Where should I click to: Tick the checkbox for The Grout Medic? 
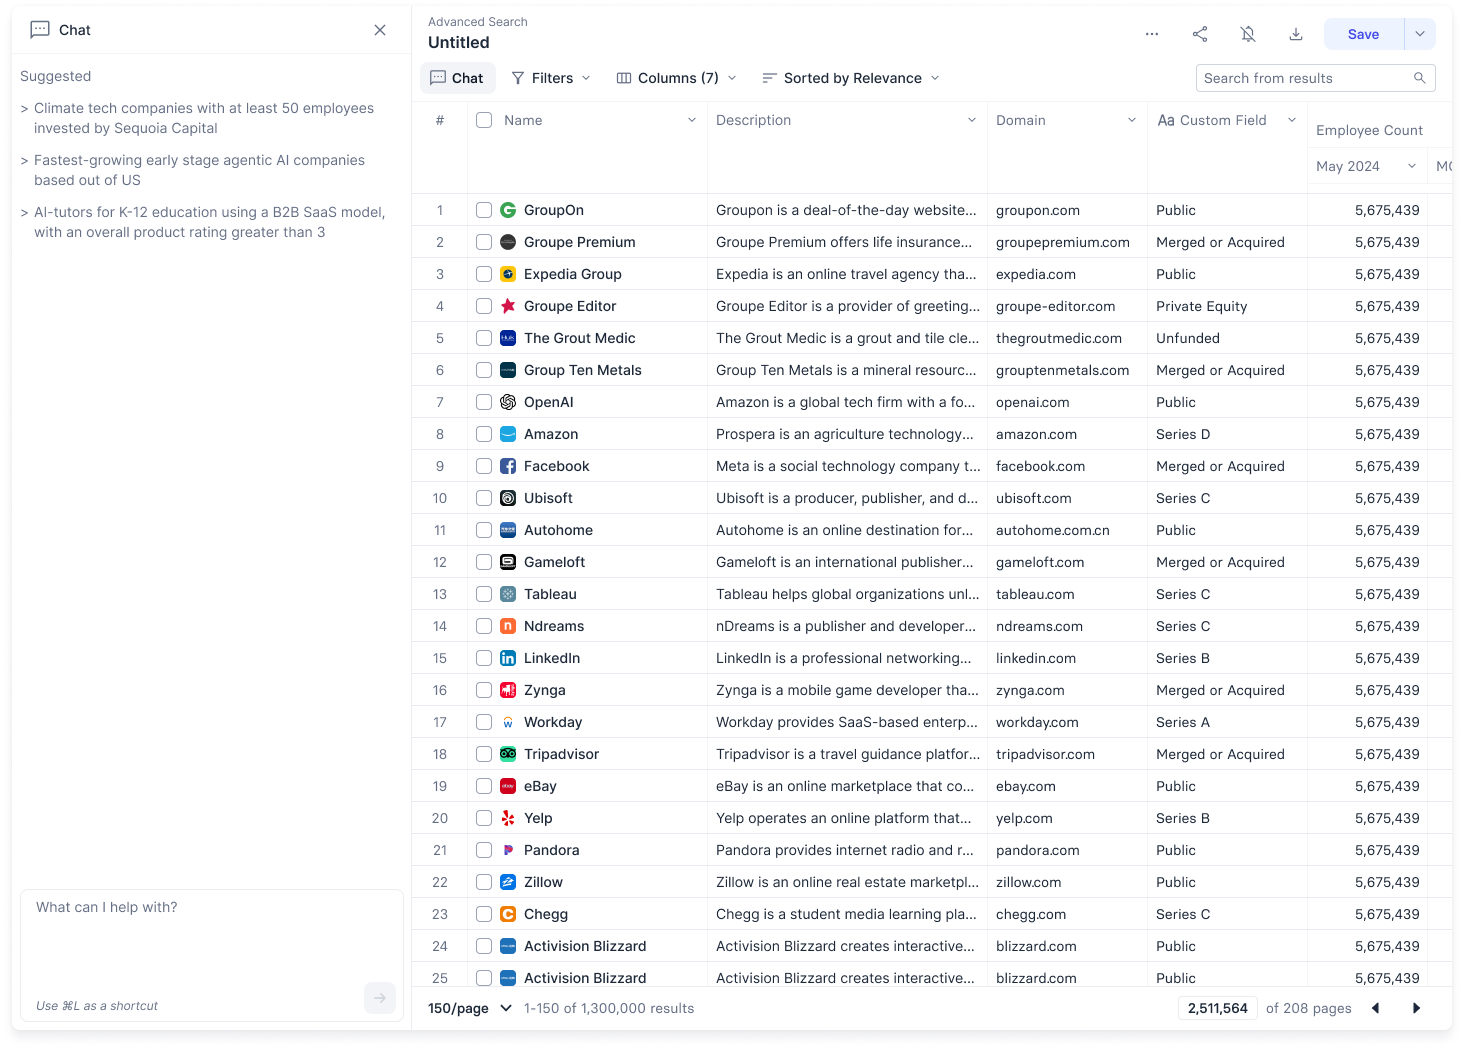tap(484, 338)
